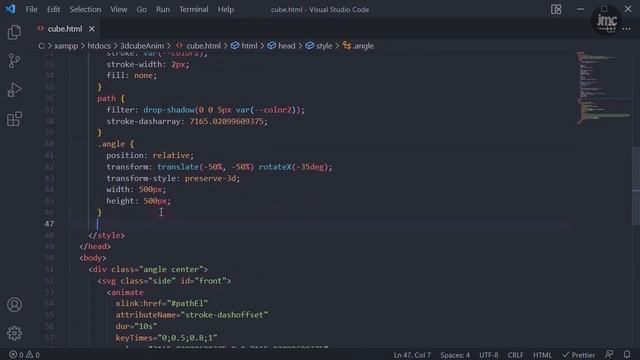Screen dimensions: 640x360
Task: Click the '<animate' tag text
Action: (x=125, y=292)
